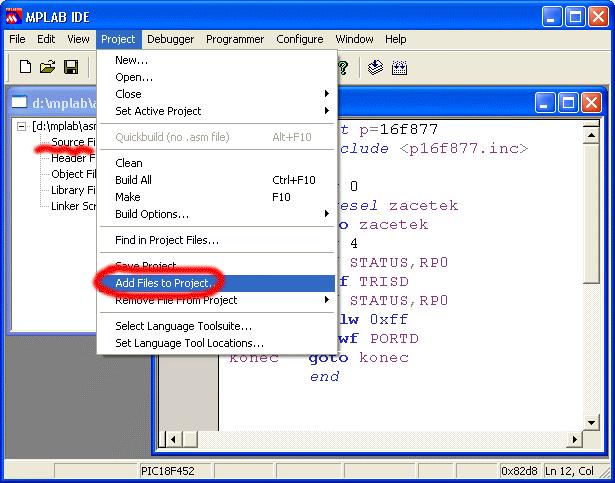Open the Window menu

click(354, 39)
